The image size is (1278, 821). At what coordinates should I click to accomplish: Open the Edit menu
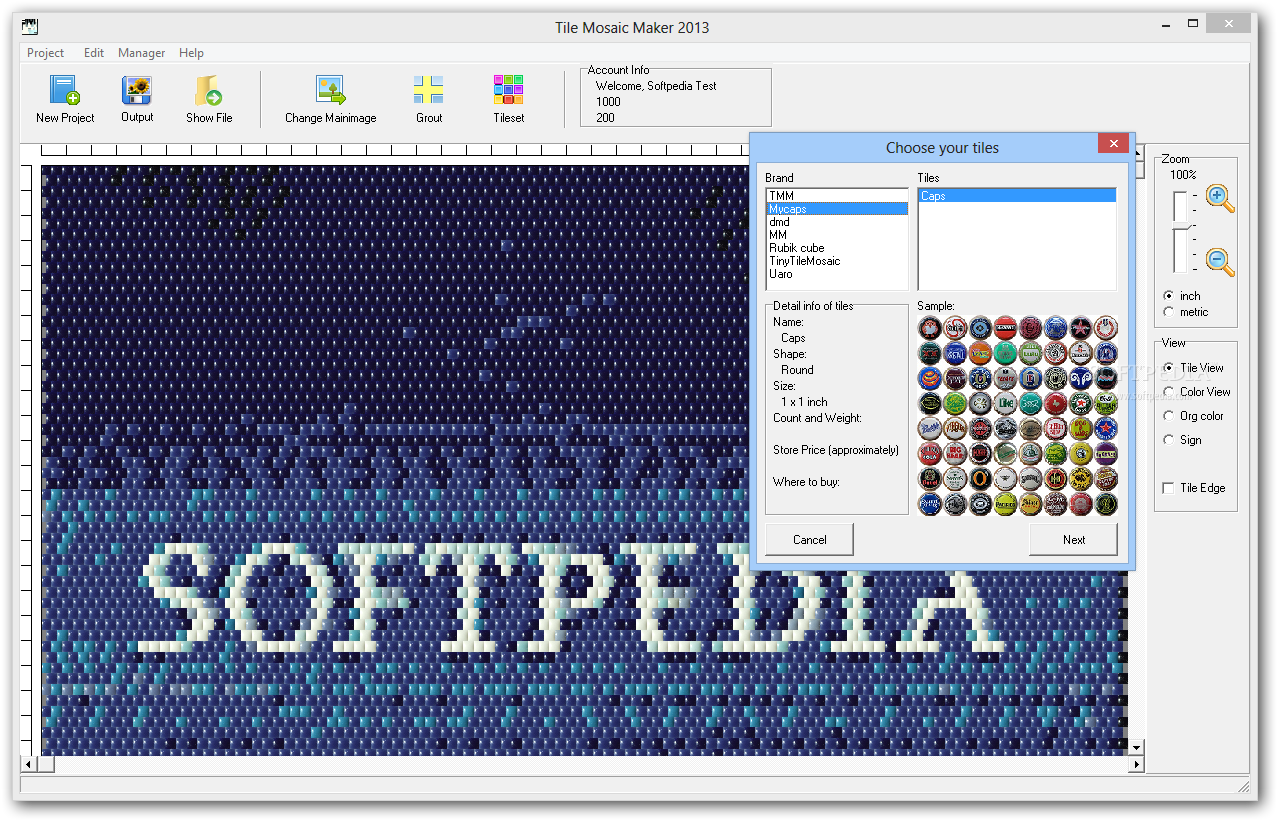94,53
